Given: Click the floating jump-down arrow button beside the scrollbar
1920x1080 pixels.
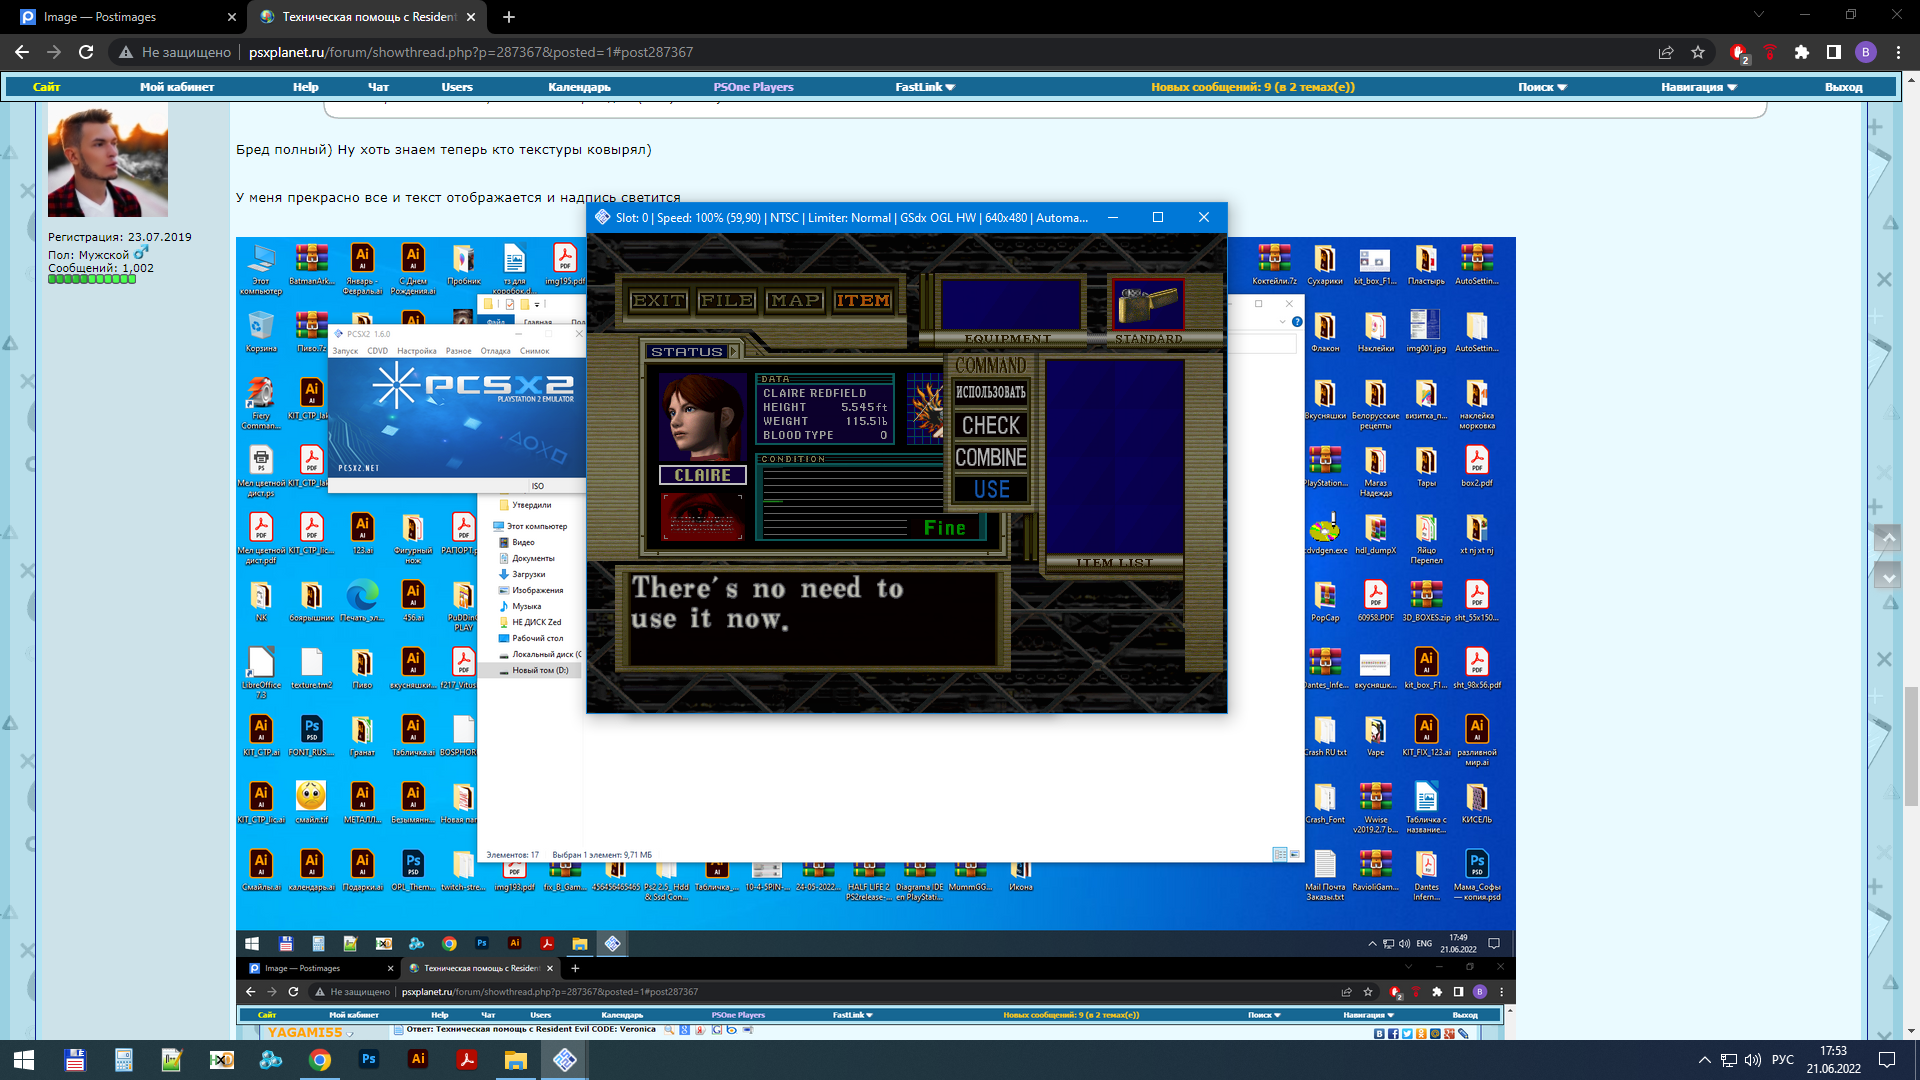Looking at the screenshot, I should tap(1888, 577).
